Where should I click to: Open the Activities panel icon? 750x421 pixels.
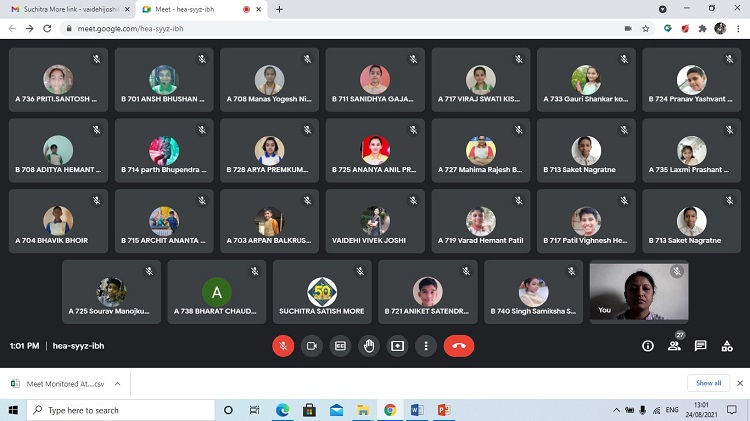click(727, 346)
